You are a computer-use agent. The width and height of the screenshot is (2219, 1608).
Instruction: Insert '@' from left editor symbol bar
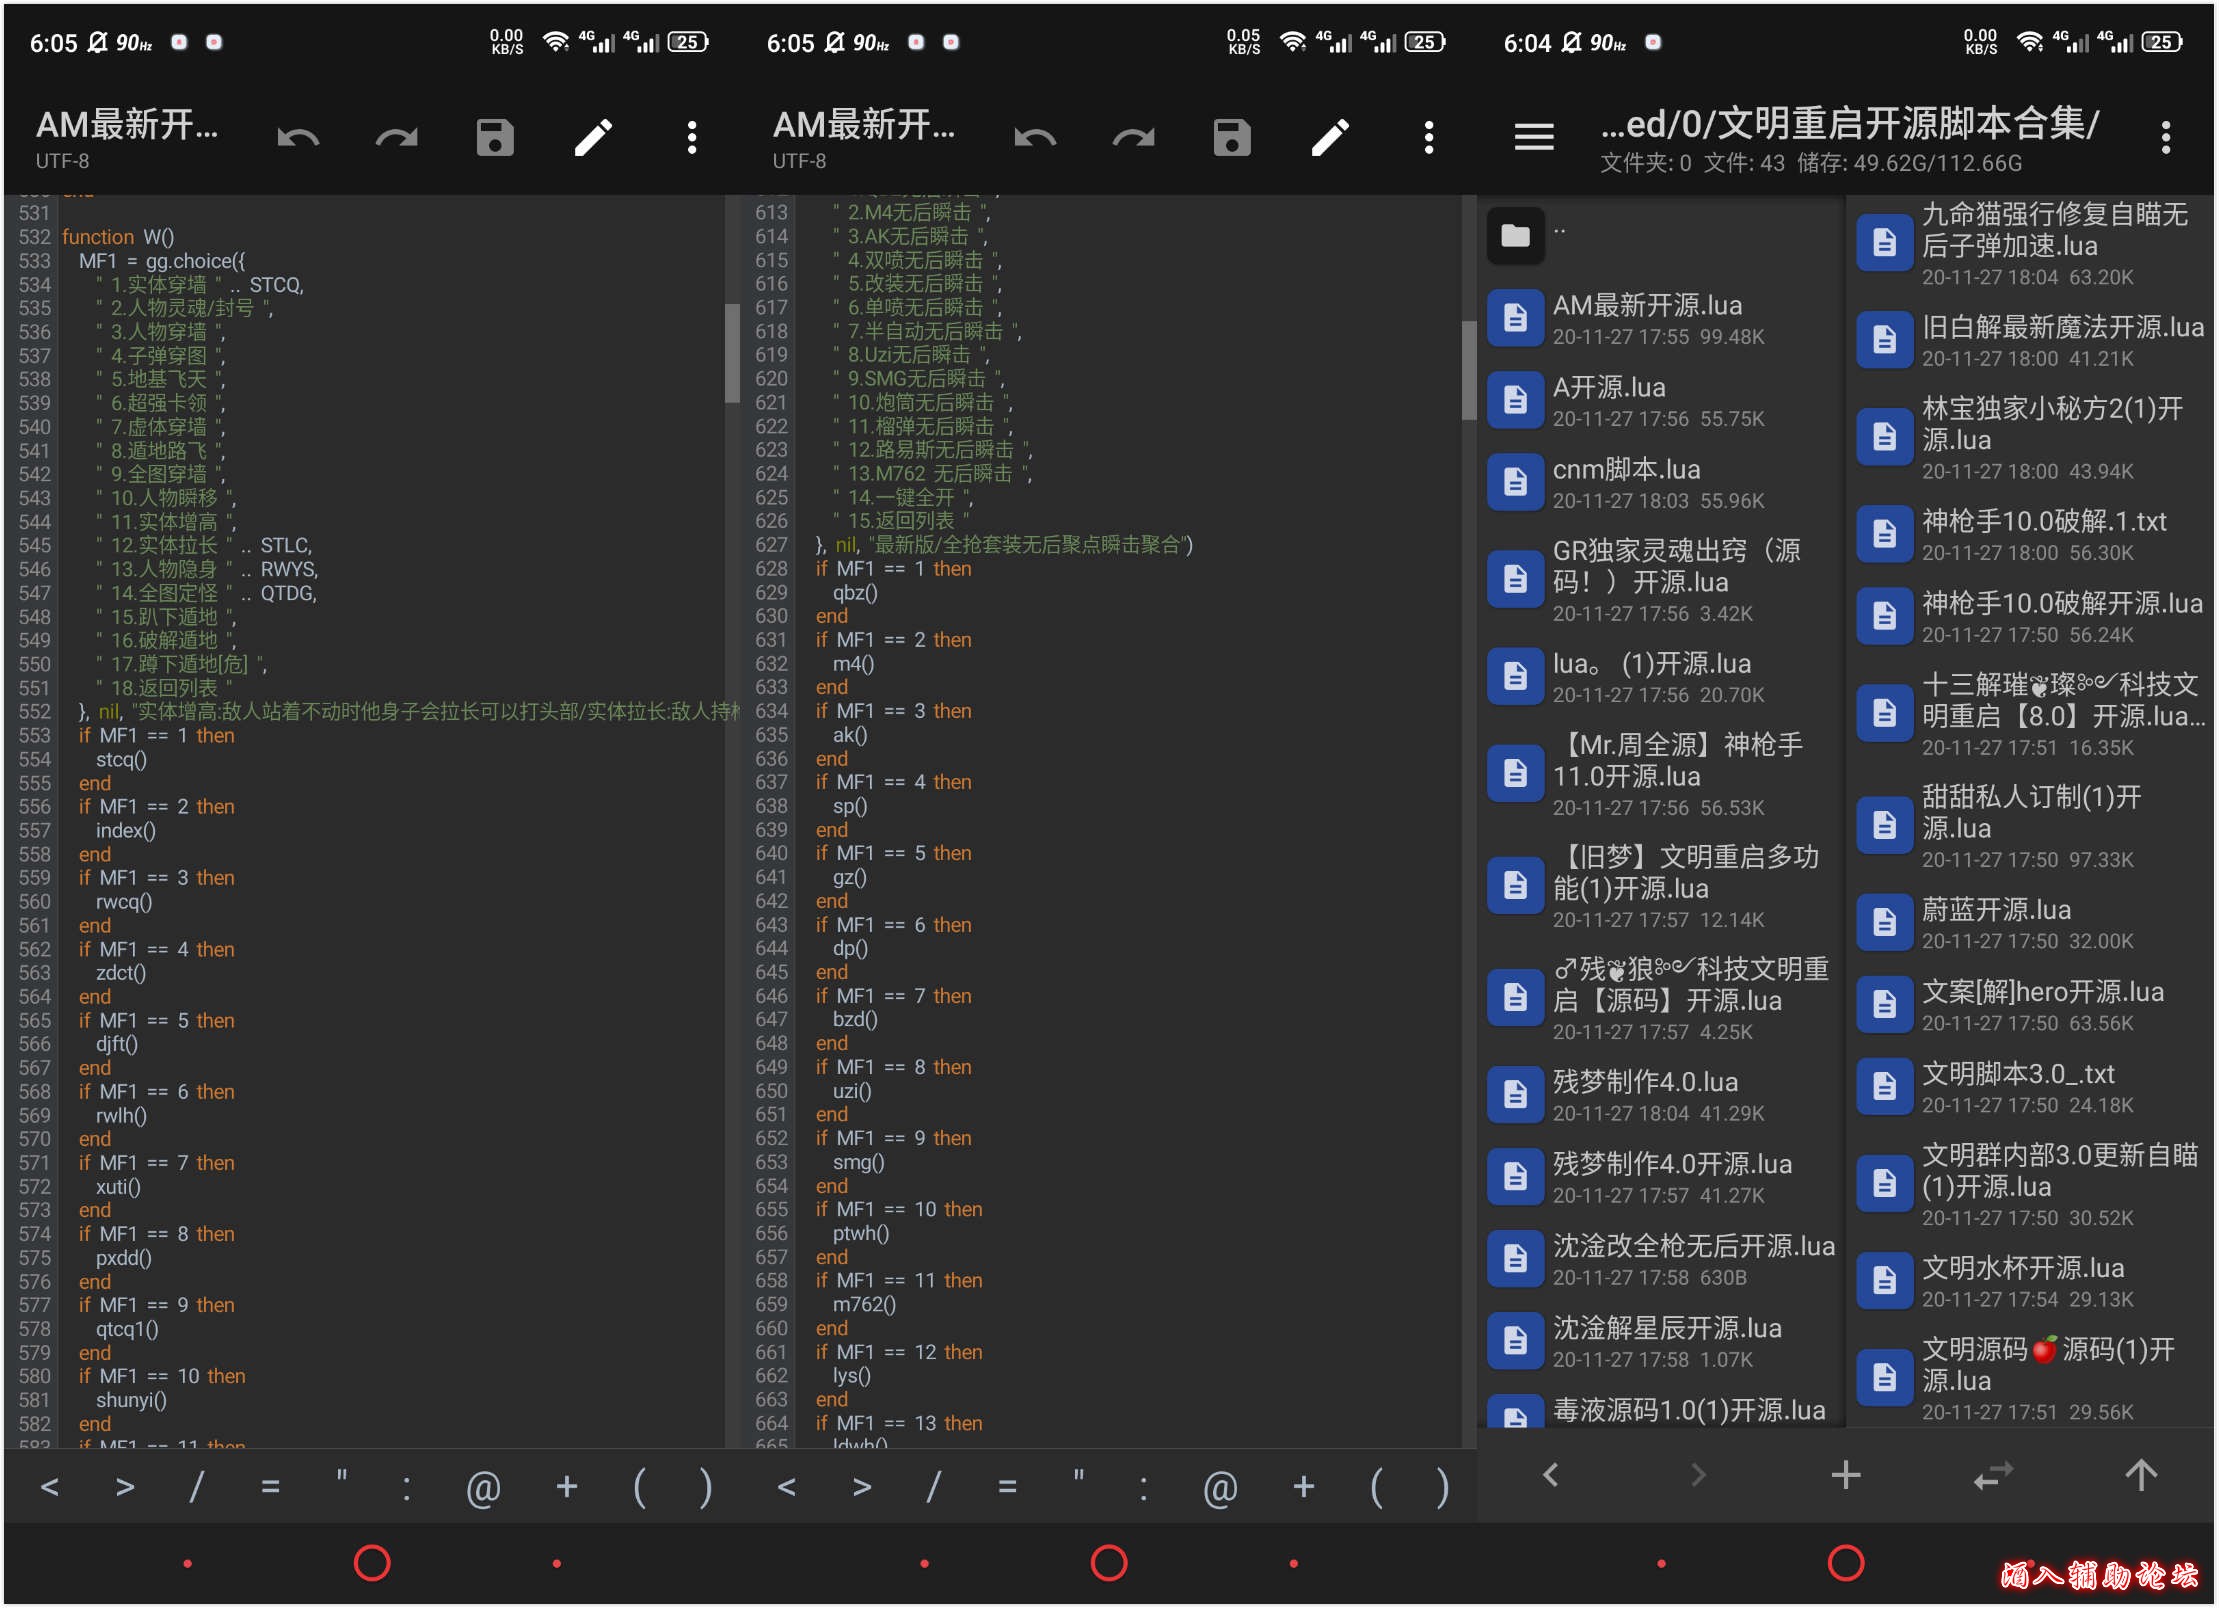483,1488
